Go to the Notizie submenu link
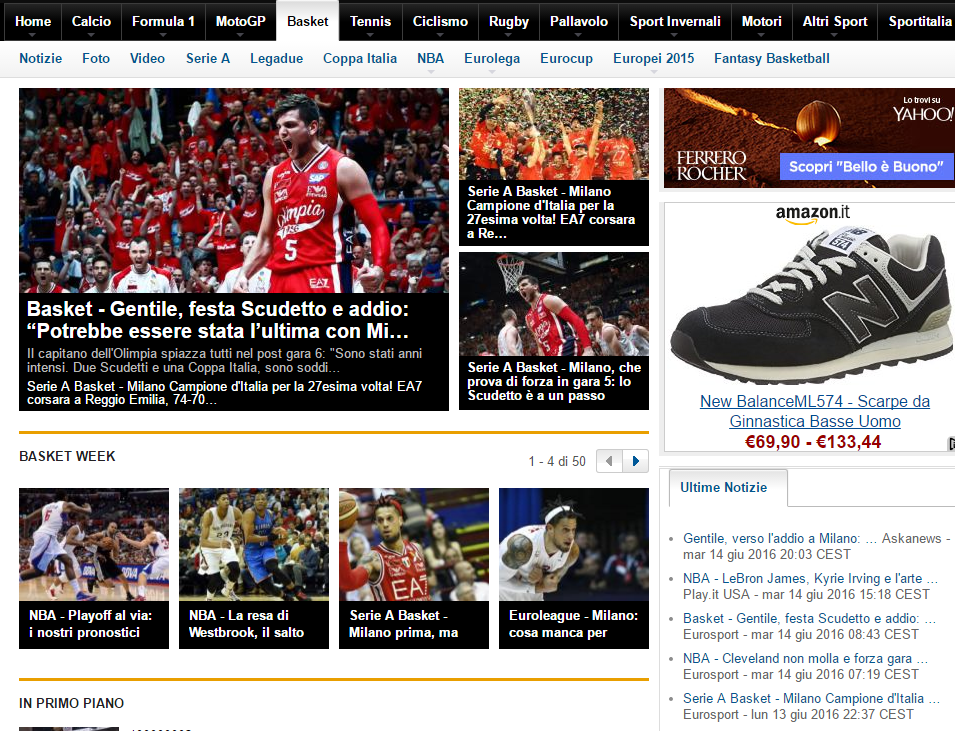This screenshot has height=731, width=955. tap(41, 58)
